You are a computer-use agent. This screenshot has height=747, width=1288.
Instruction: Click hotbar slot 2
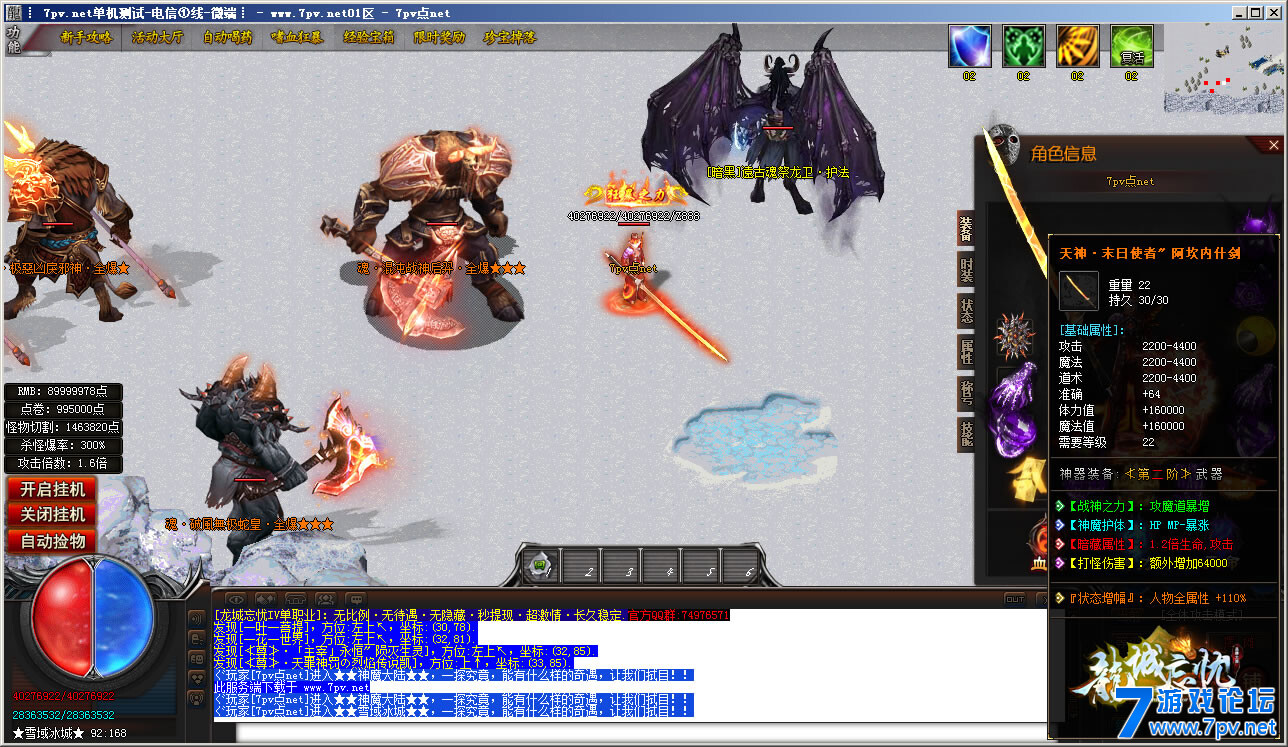click(x=581, y=565)
